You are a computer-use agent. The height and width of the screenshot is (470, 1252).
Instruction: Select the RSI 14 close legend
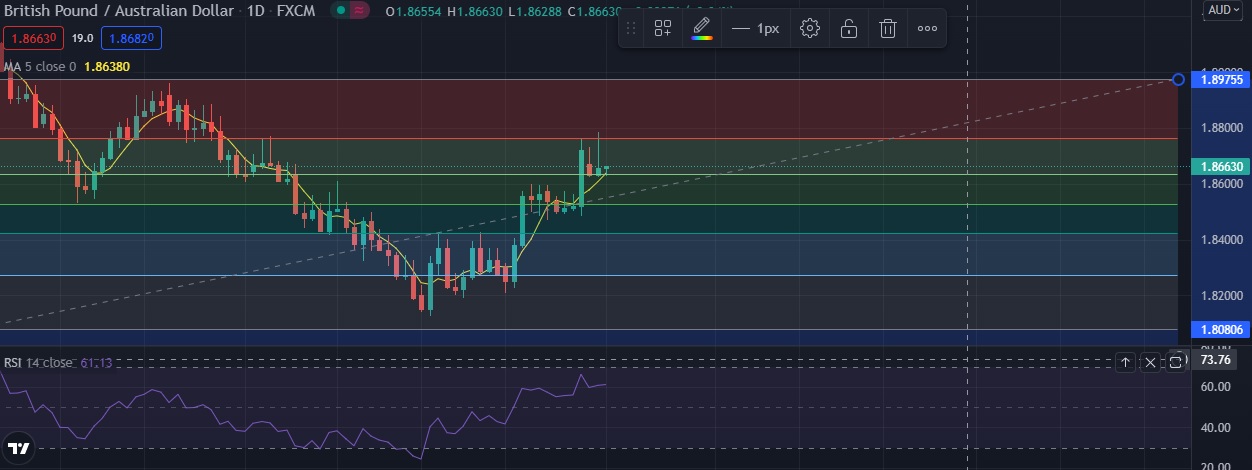(x=38, y=362)
